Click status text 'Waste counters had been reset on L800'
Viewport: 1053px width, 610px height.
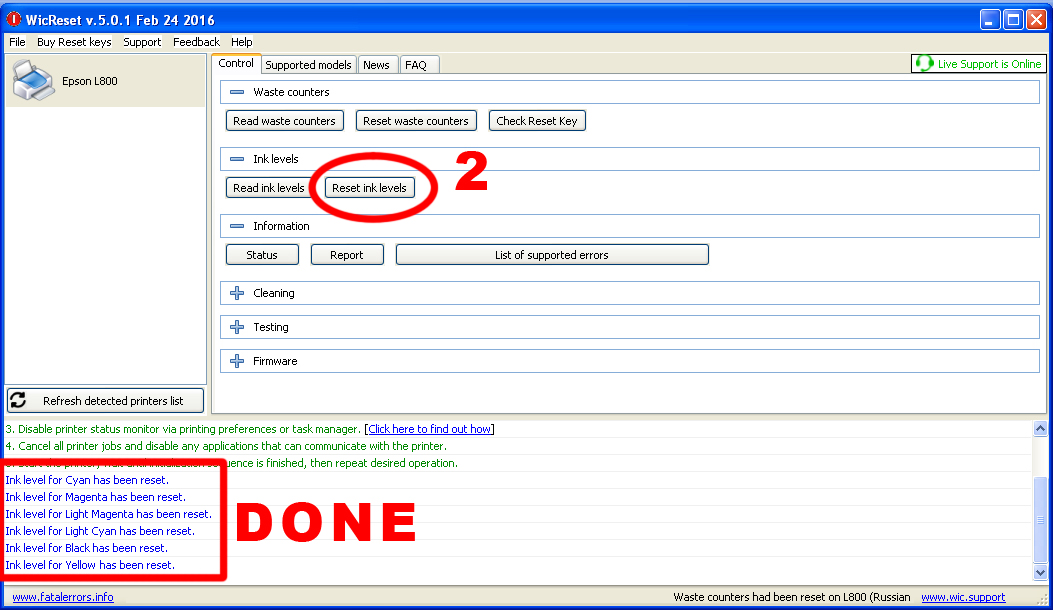pos(792,597)
